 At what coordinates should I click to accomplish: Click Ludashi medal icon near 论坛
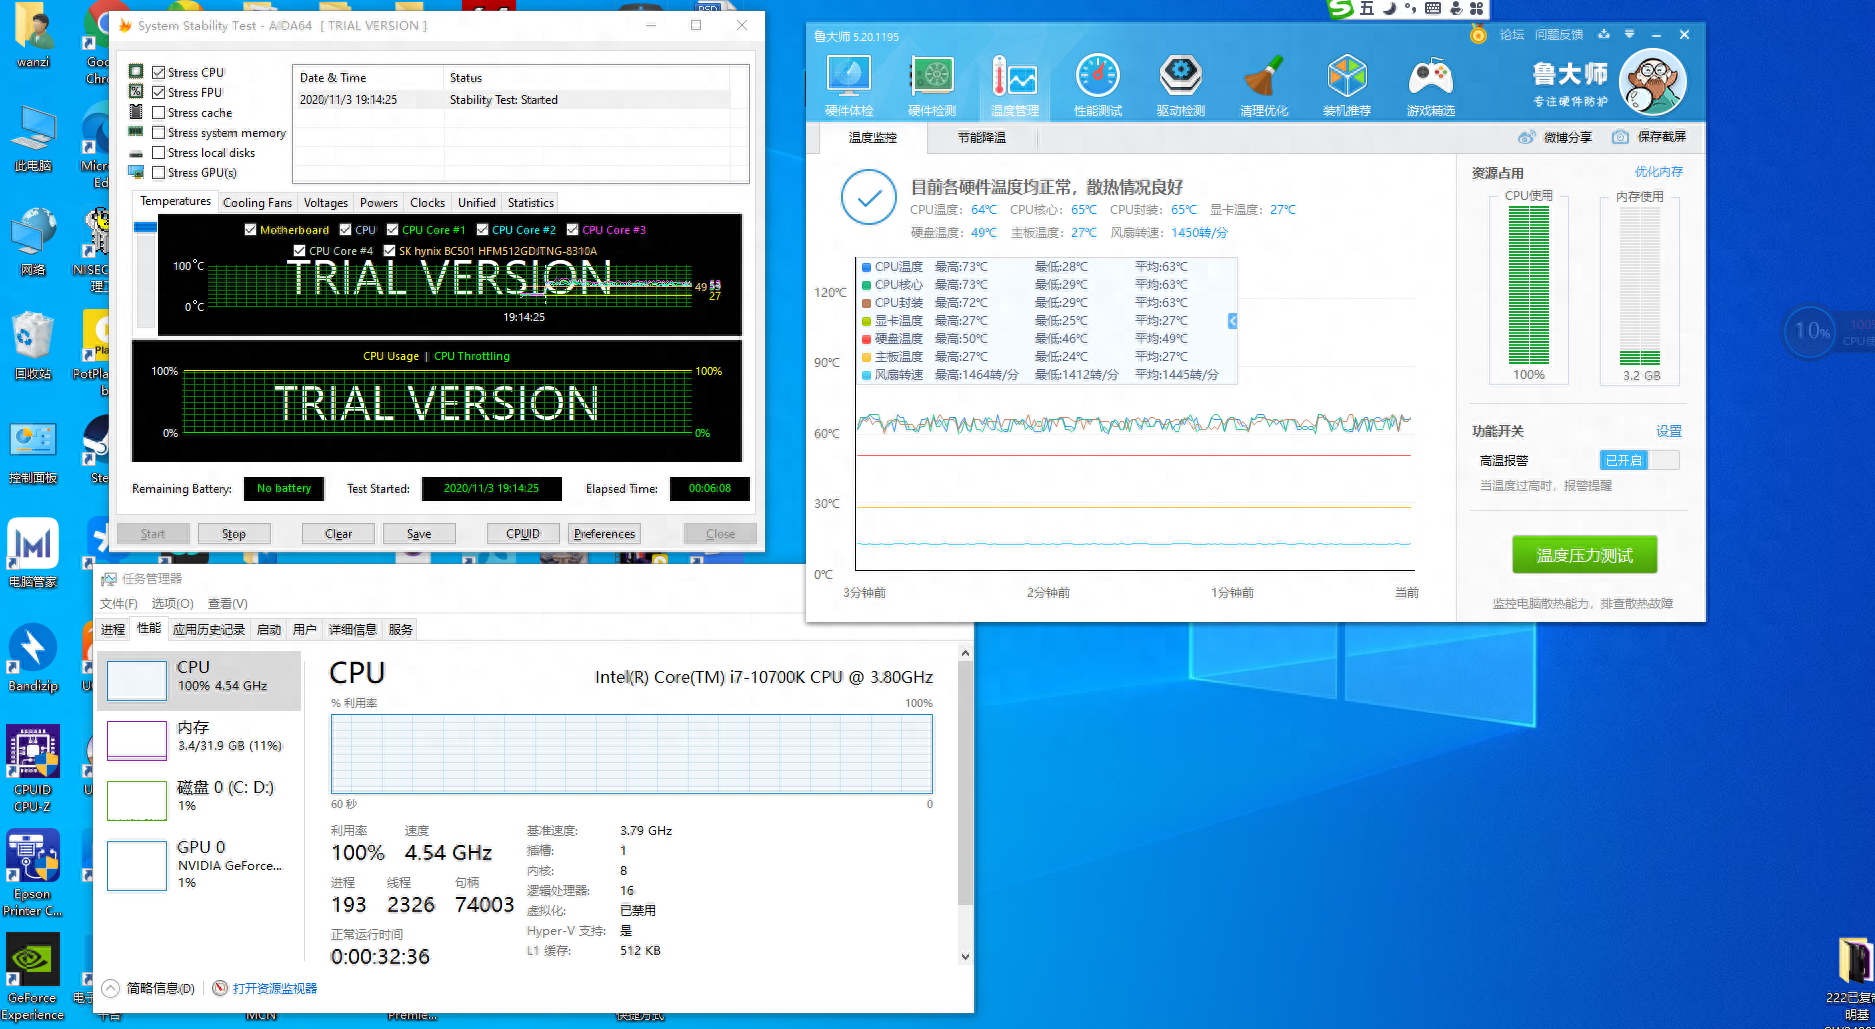1478,35
